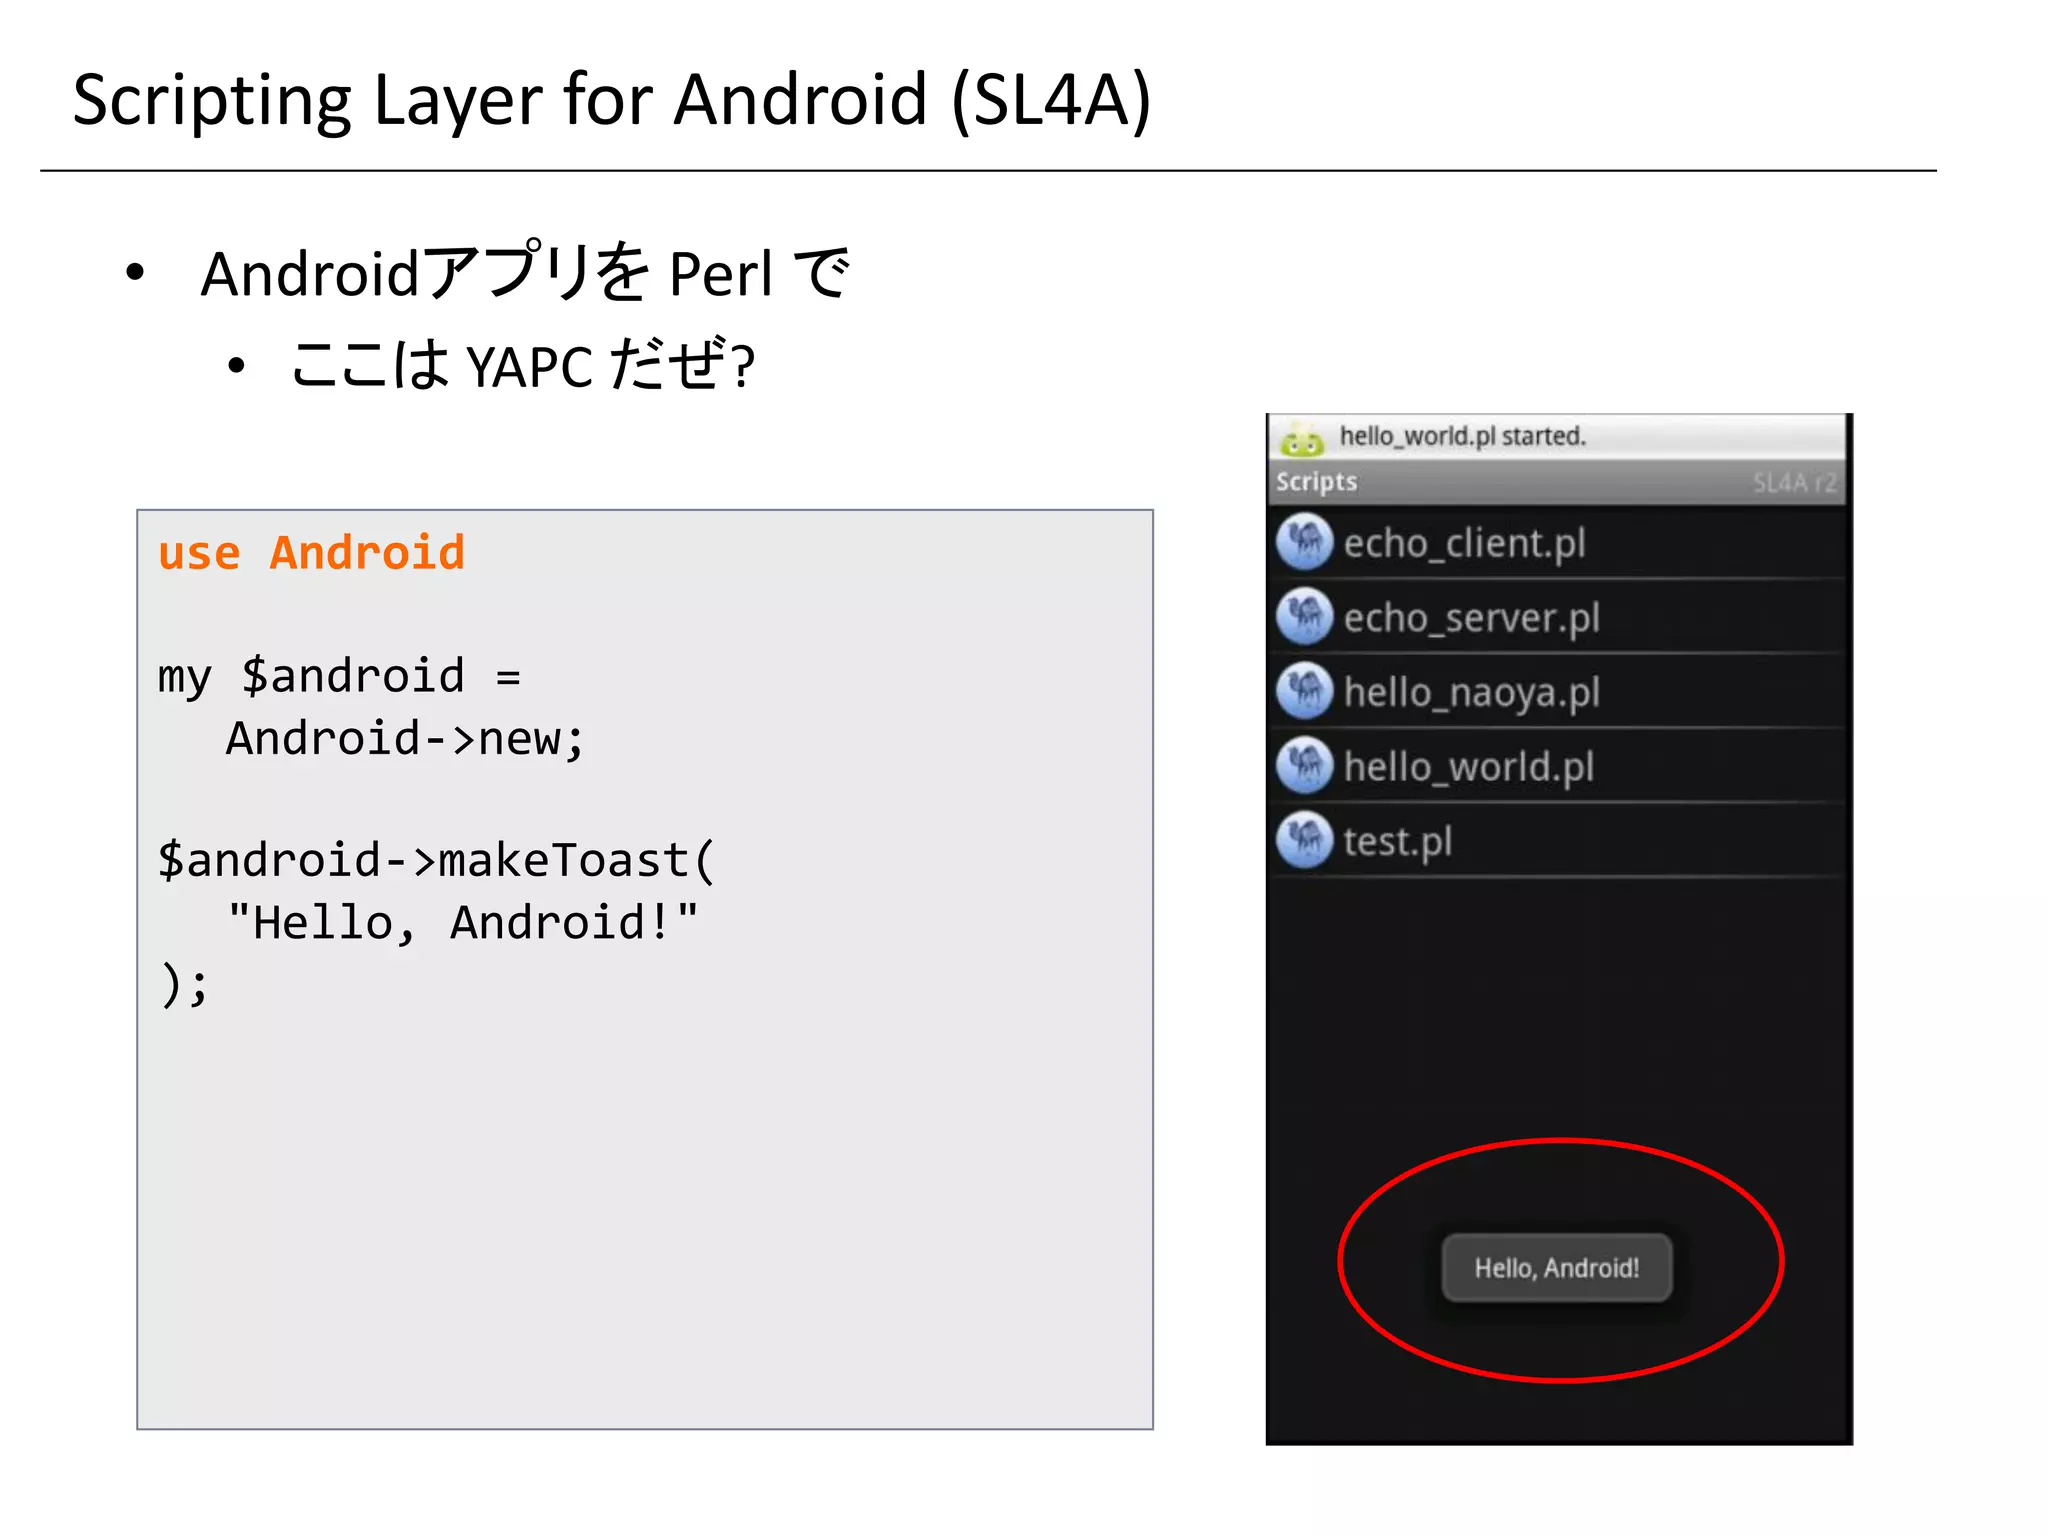
Task: Click the '$android->makeToast(' code line
Action: 437,861
